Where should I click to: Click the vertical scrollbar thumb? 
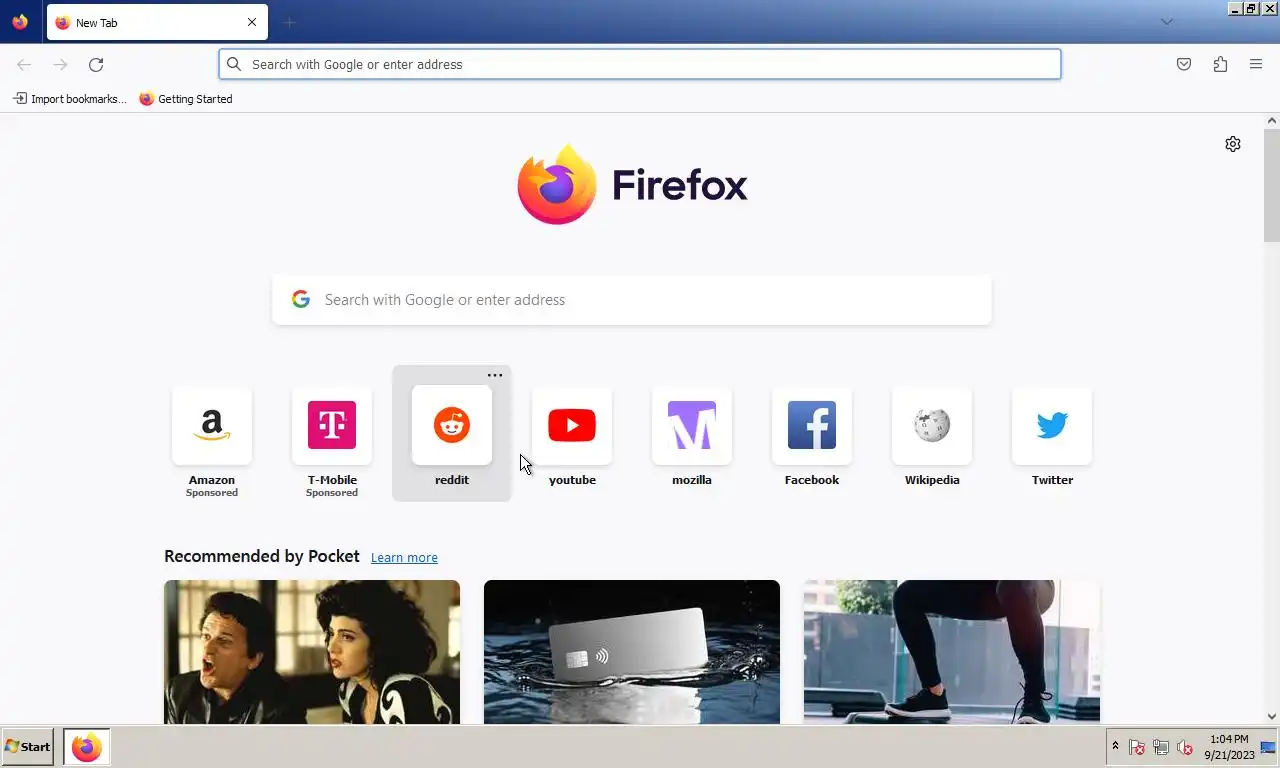[1272, 186]
